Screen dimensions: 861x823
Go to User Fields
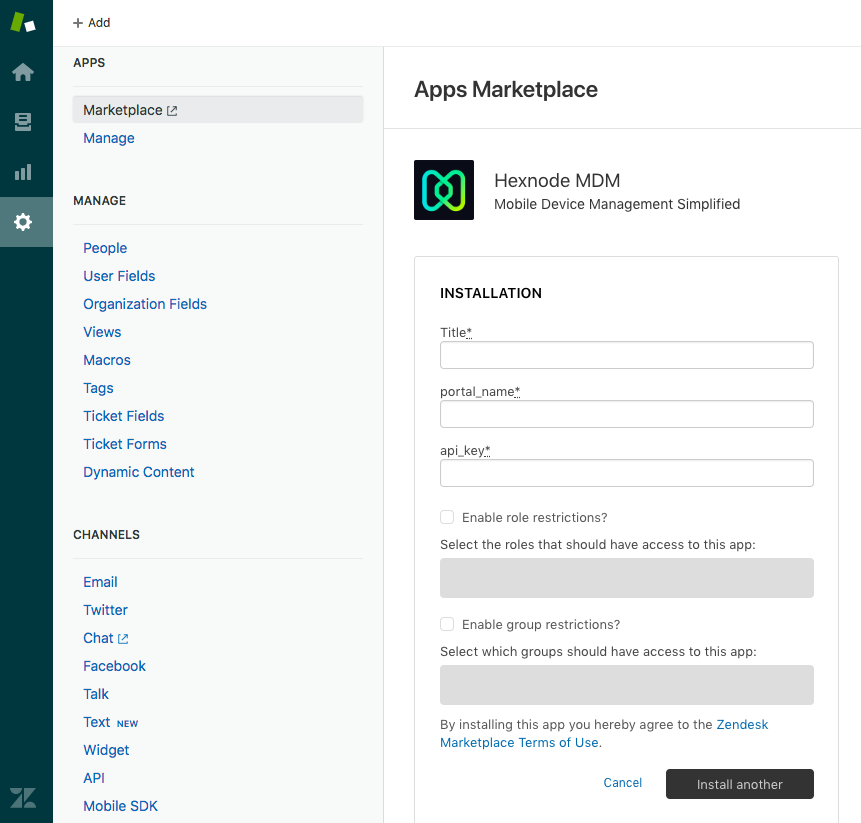(x=119, y=276)
